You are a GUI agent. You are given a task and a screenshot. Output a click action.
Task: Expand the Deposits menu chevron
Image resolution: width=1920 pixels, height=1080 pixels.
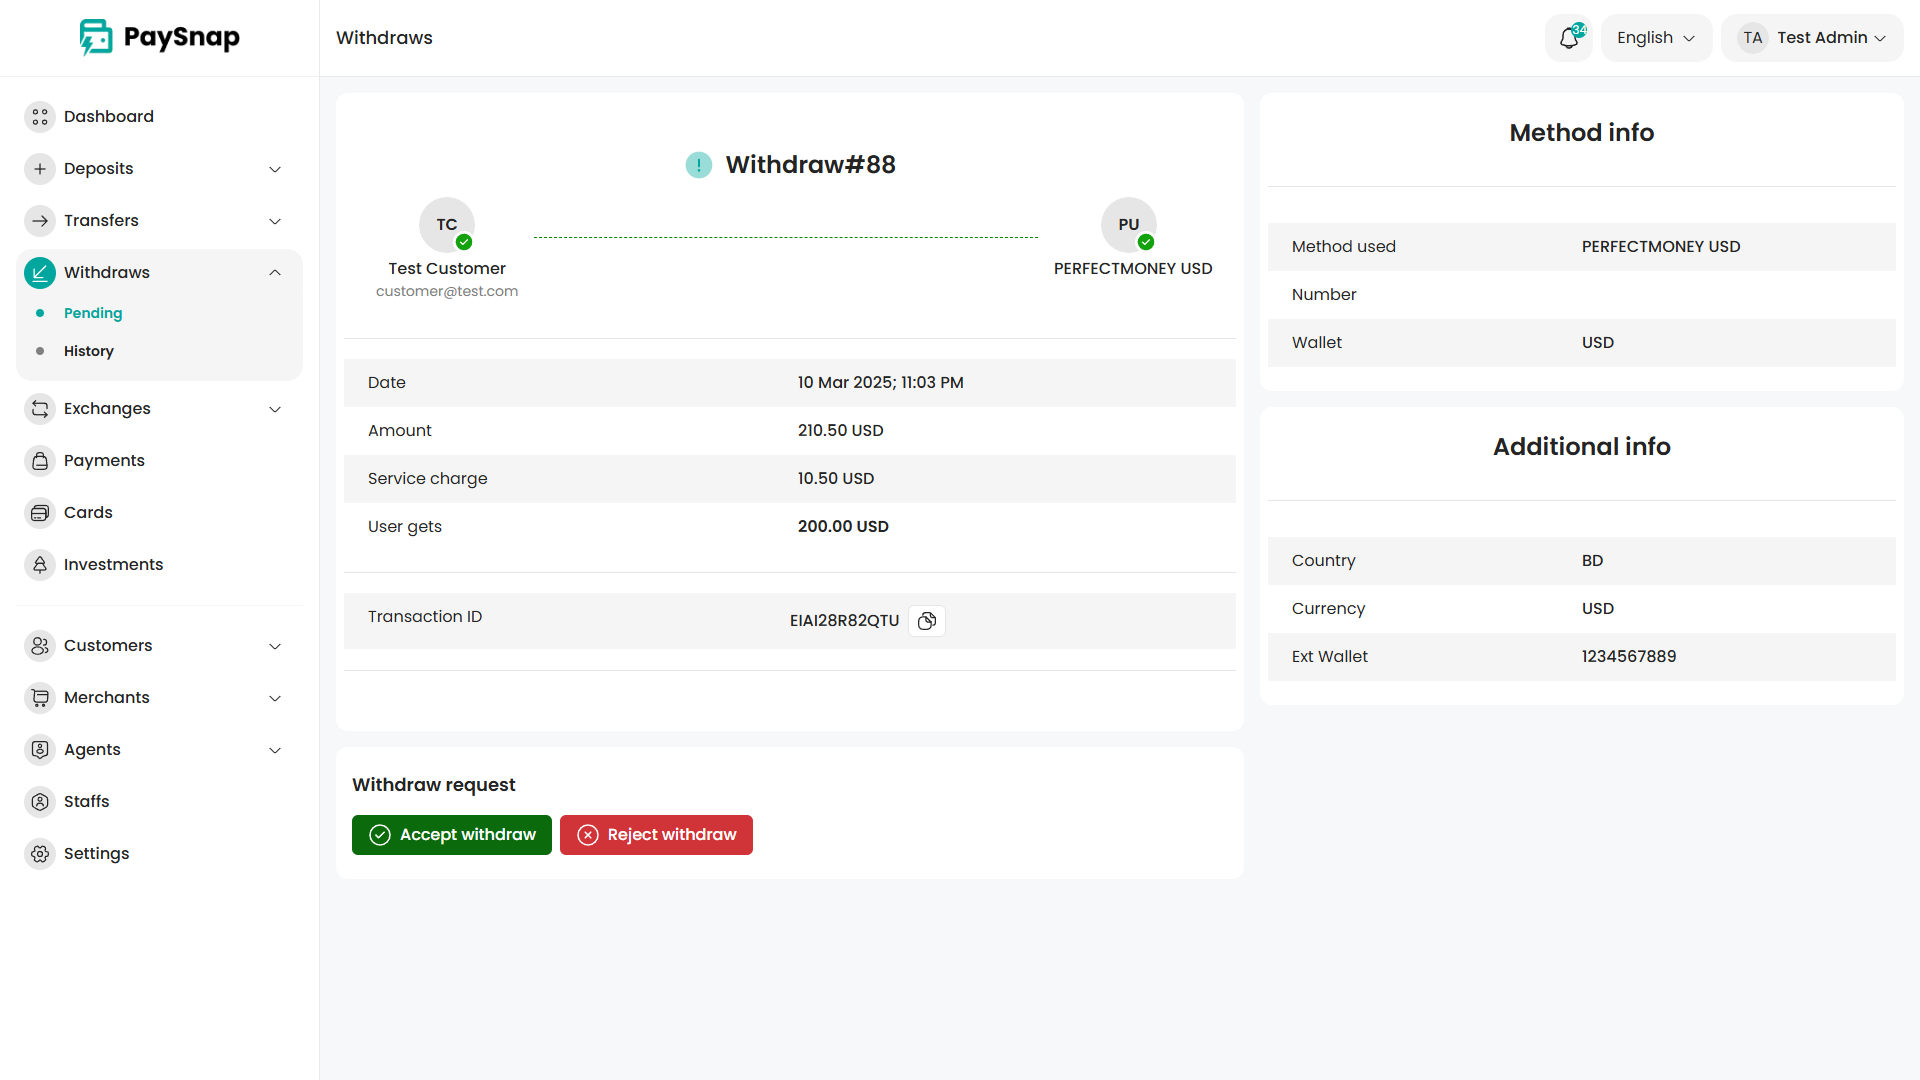[x=275, y=169]
